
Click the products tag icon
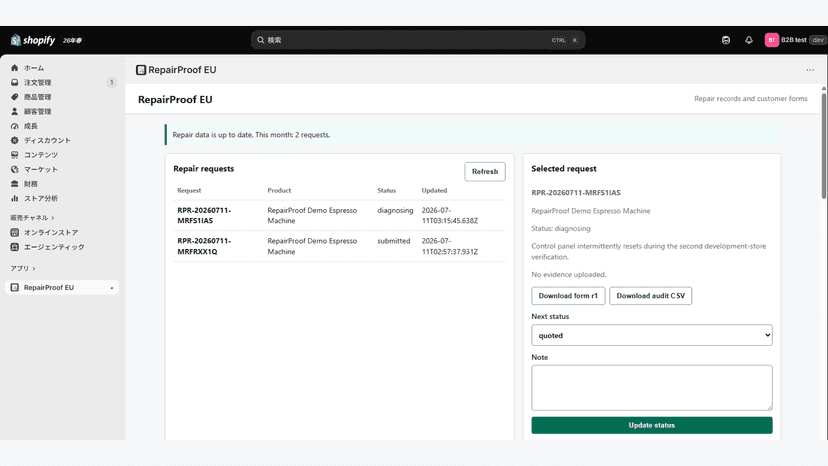(15, 97)
